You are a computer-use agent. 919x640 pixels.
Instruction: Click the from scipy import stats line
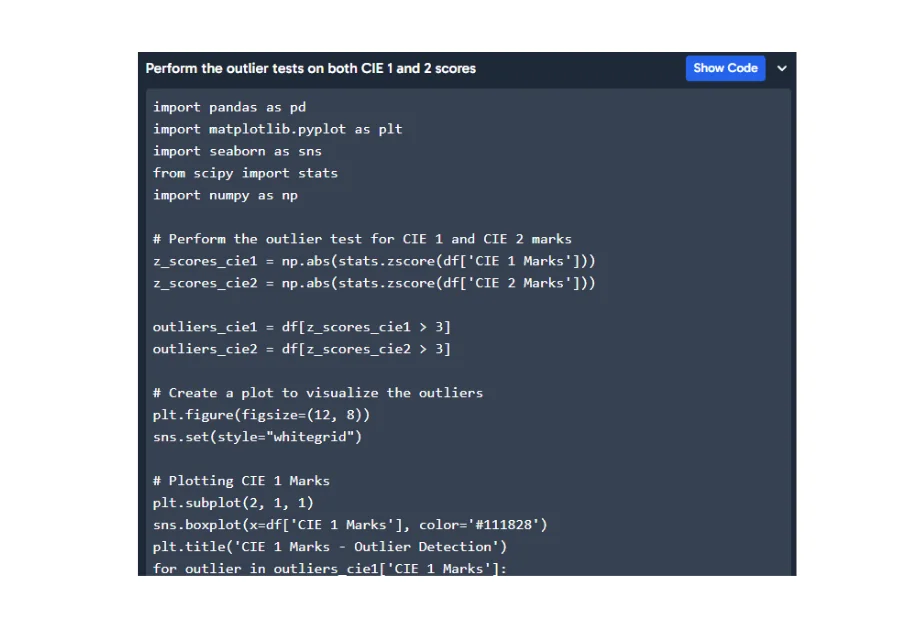[245, 173]
